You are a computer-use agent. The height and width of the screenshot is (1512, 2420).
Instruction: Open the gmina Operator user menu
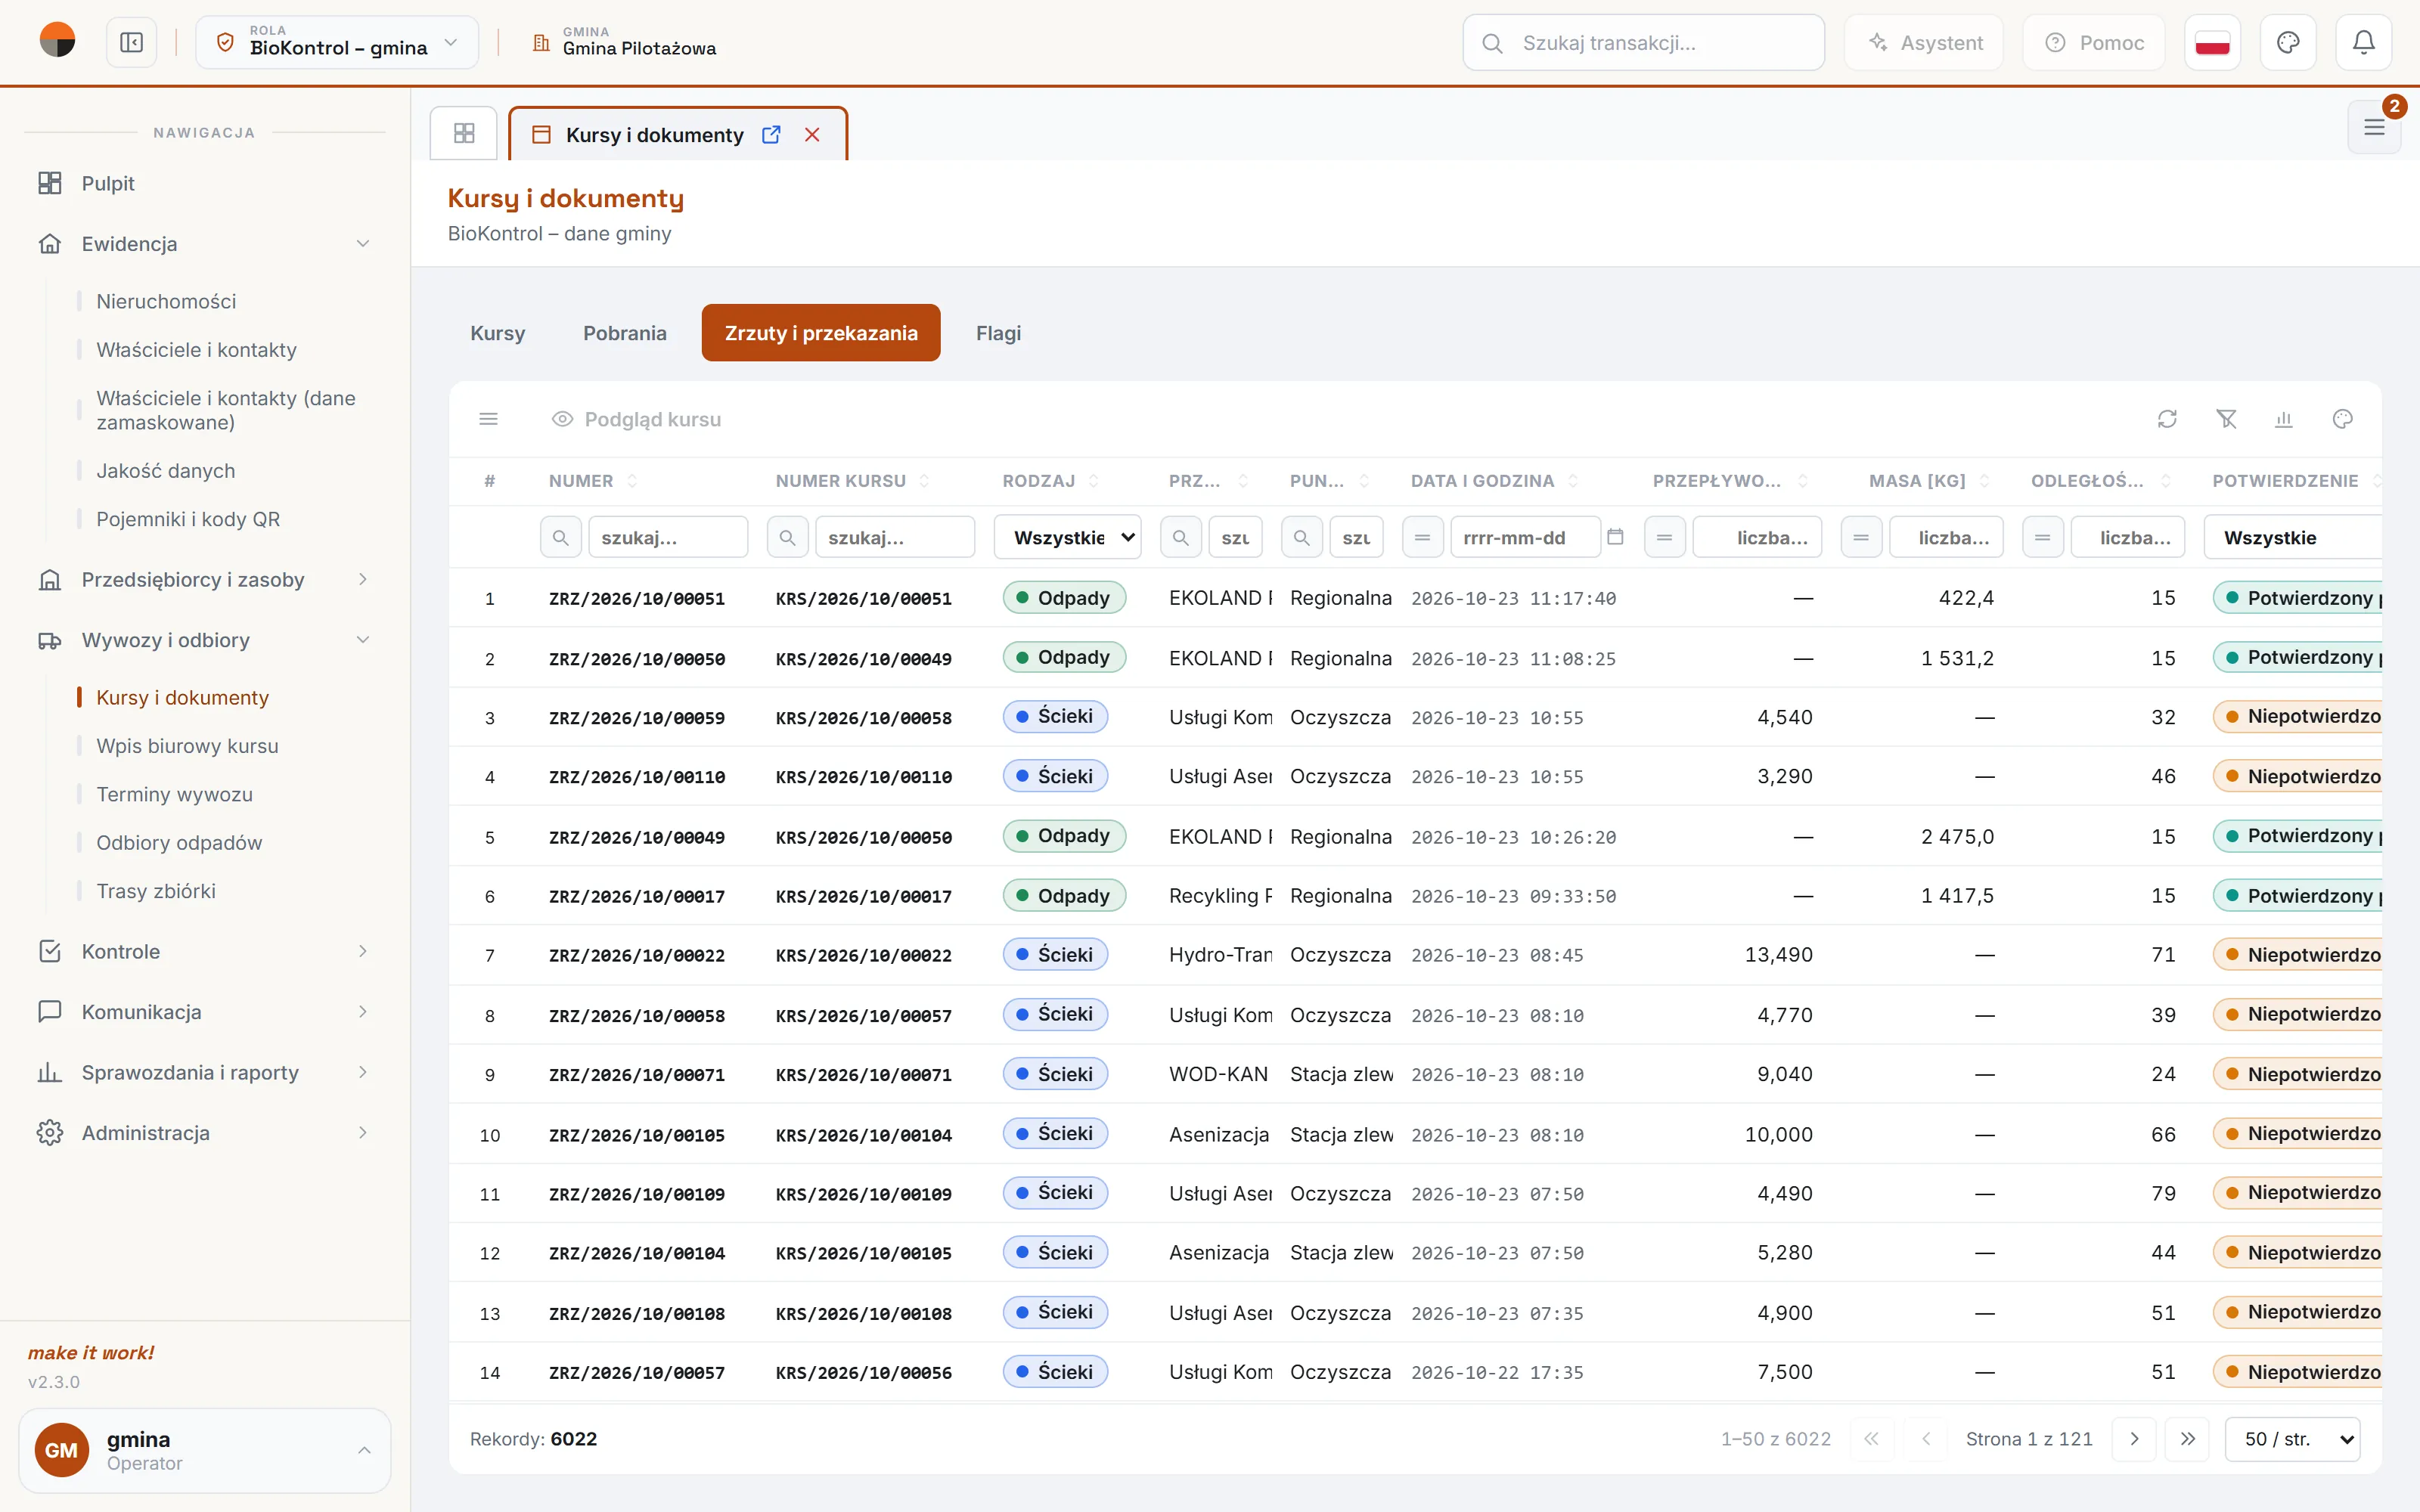point(205,1450)
